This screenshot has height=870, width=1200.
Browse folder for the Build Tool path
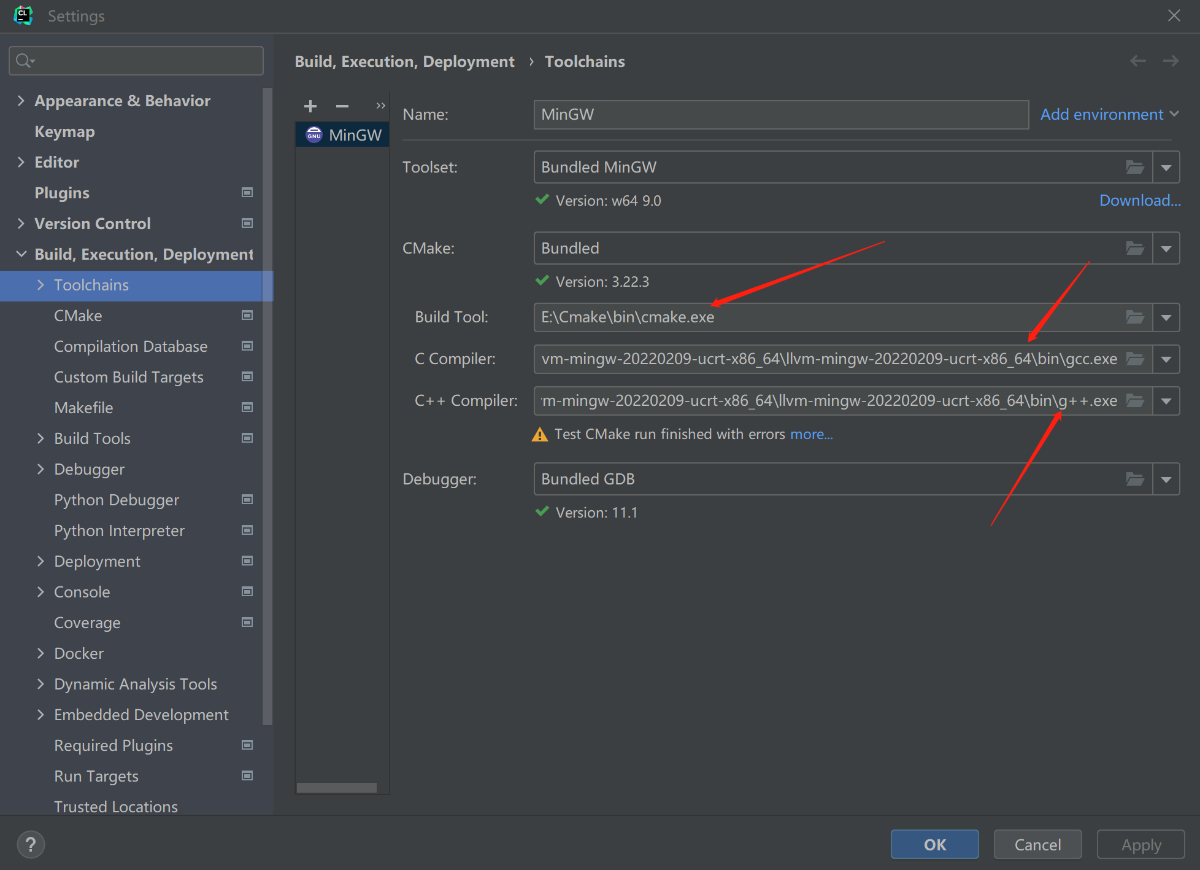(1134, 317)
